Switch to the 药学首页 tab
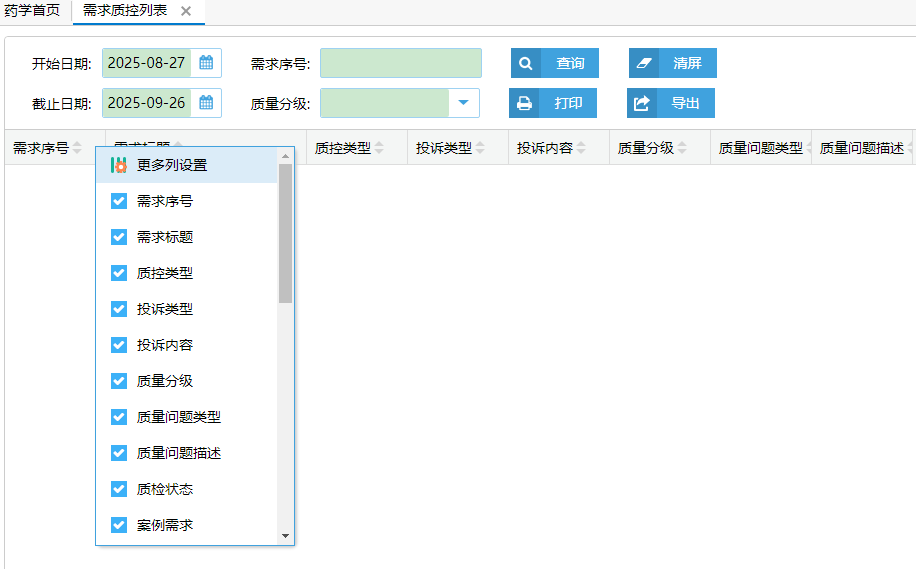This screenshot has width=916, height=569. click(33, 10)
